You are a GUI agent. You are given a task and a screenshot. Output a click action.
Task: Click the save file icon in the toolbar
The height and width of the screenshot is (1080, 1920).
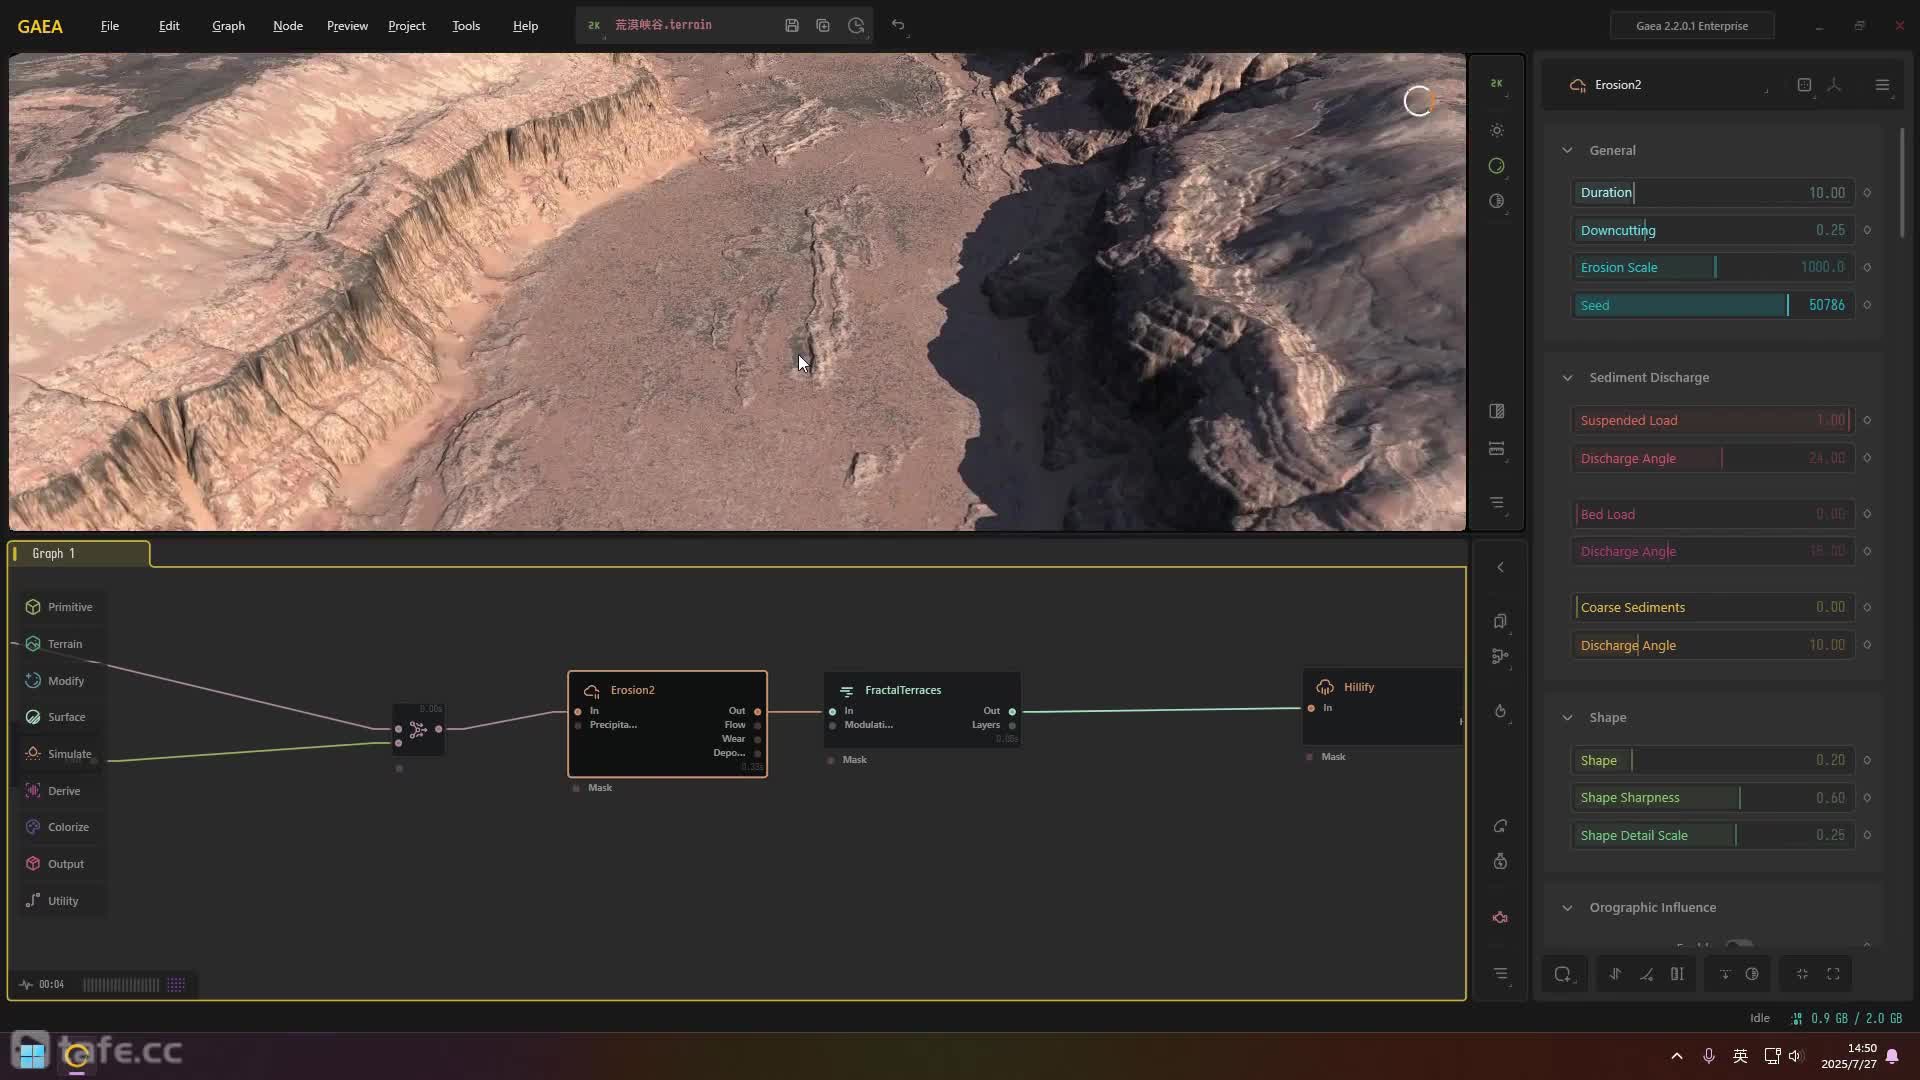pyautogui.click(x=791, y=25)
